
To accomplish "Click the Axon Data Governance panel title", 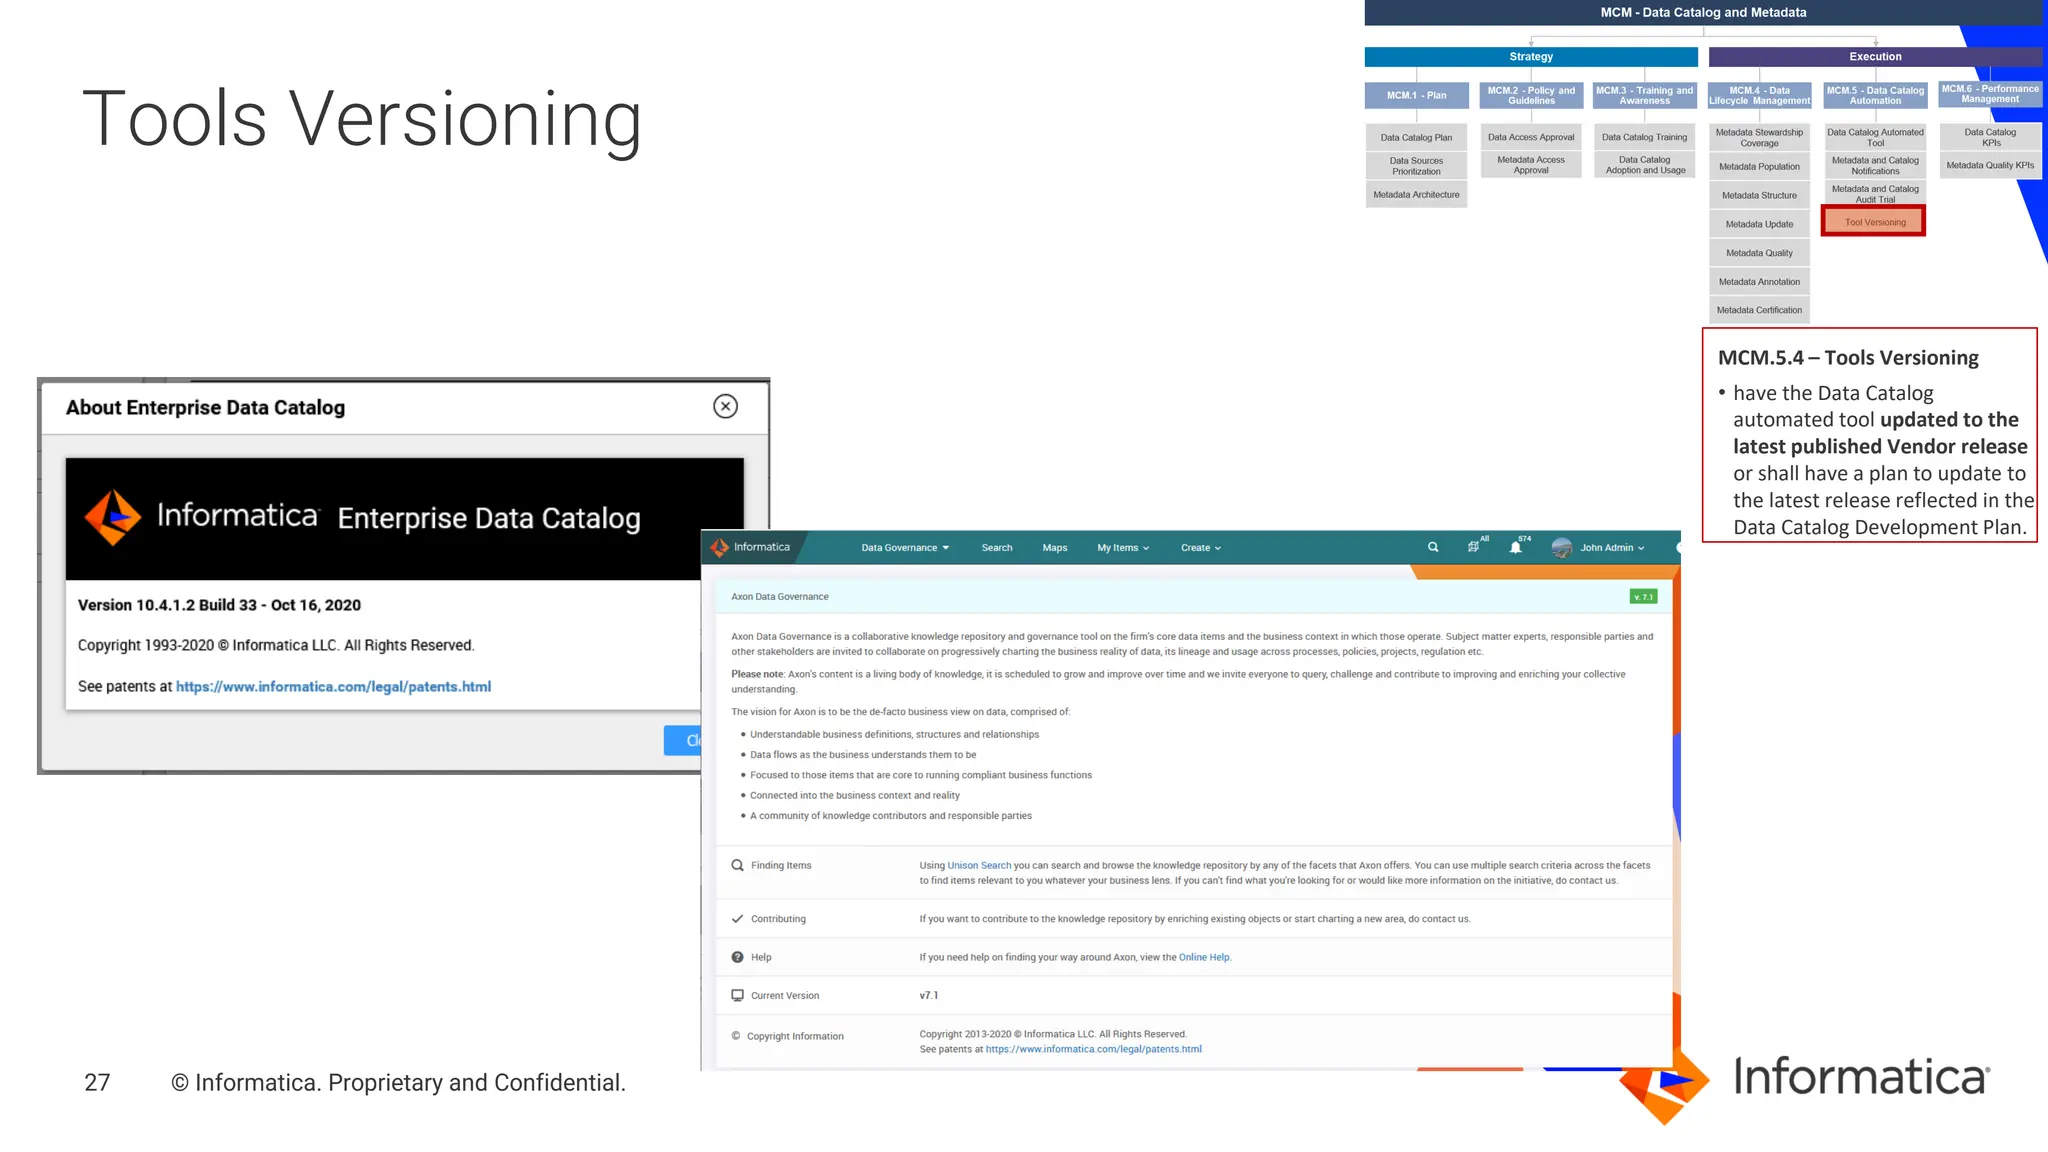I will [780, 597].
